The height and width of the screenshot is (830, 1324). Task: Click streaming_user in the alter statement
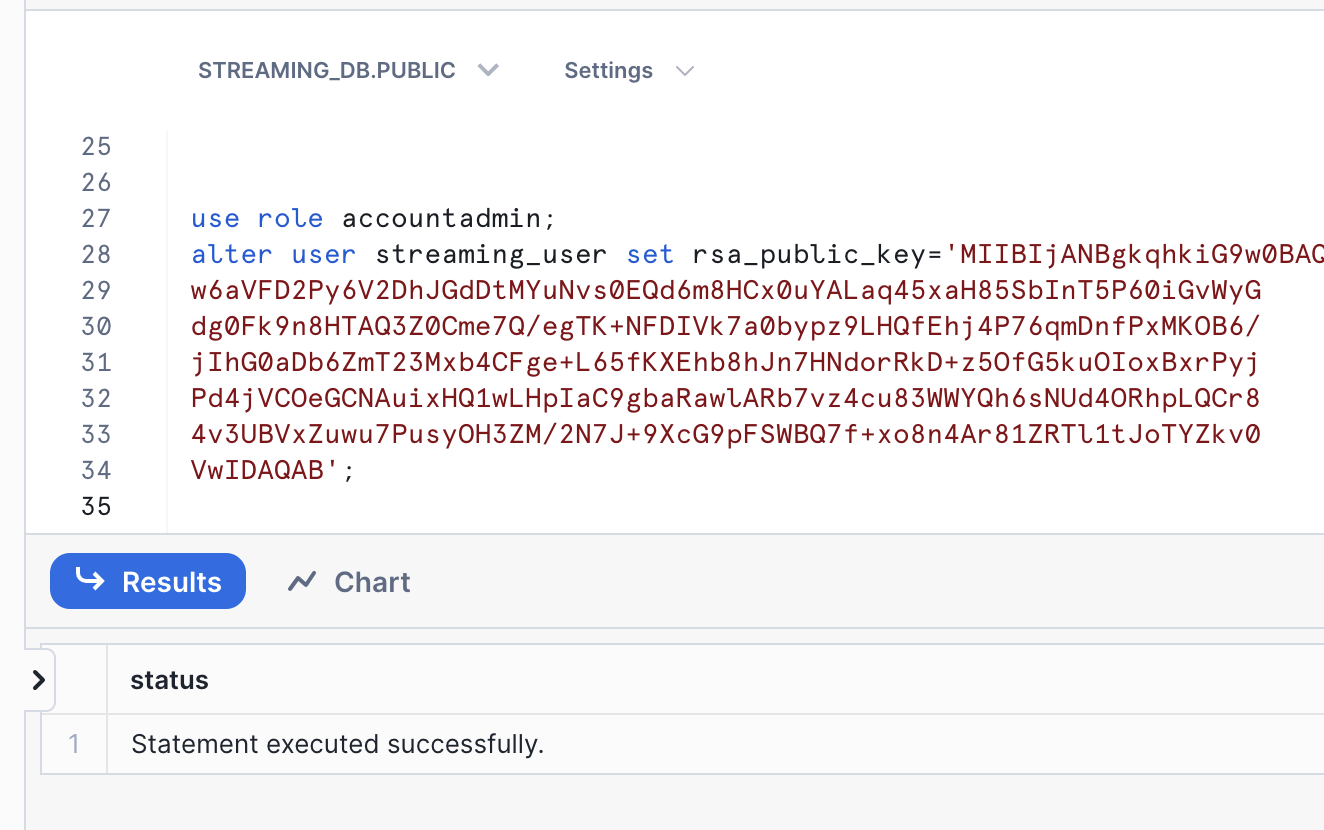[491, 254]
